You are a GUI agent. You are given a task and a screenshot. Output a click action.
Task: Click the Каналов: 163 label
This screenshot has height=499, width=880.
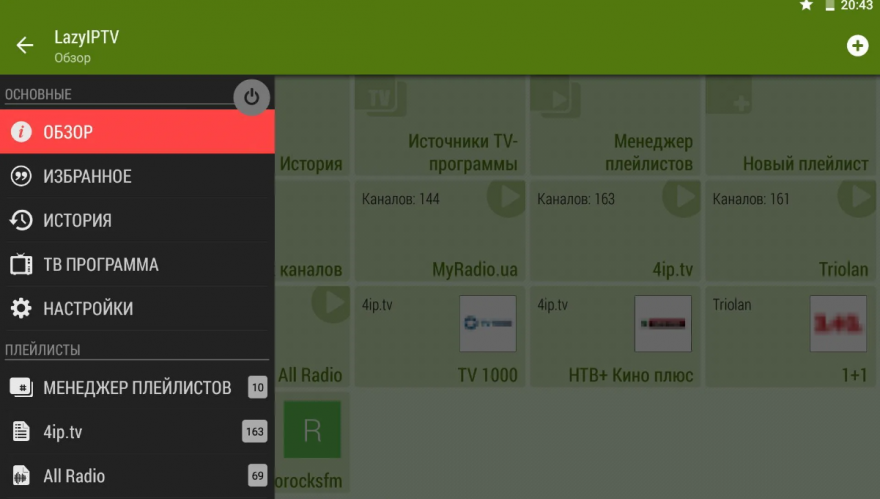click(576, 199)
